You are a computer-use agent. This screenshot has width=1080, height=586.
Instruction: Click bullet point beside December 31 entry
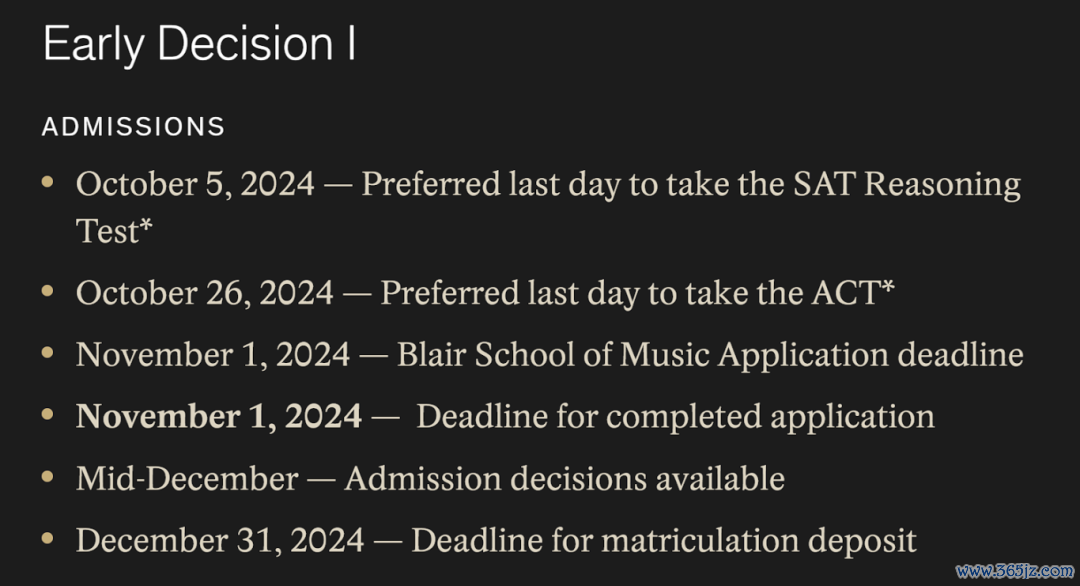pos(48,538)
